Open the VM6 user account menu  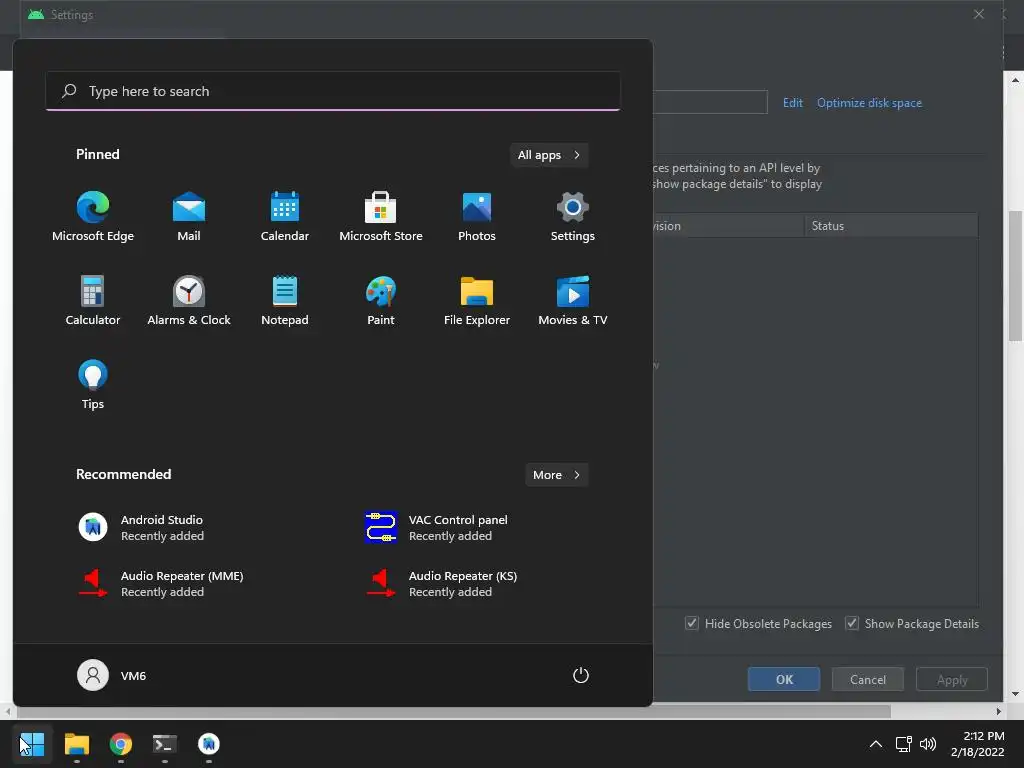[x=112, y=675]
